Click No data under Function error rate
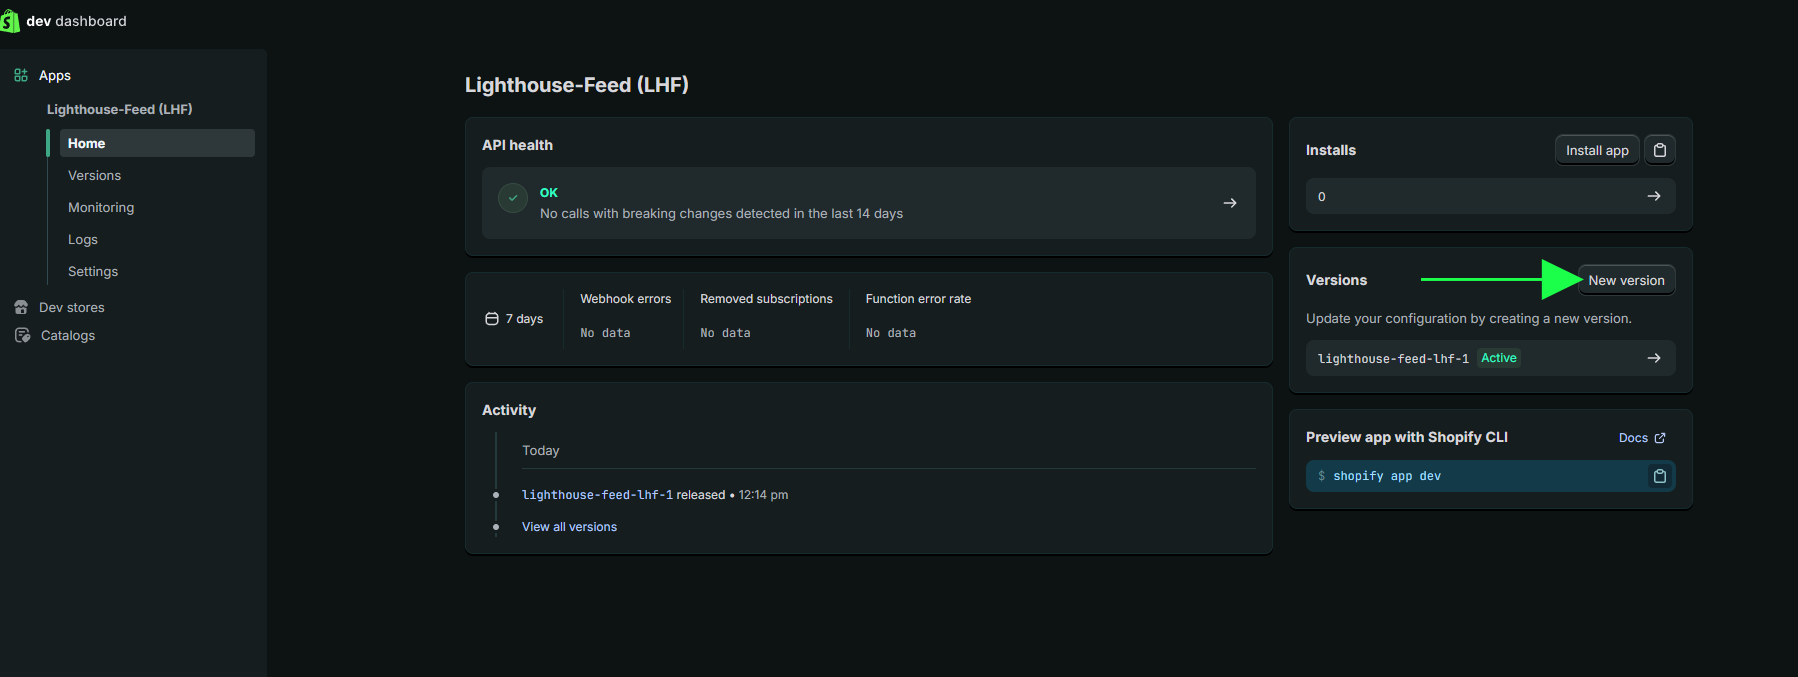The image size is (1798, 677). click(891, 333)
